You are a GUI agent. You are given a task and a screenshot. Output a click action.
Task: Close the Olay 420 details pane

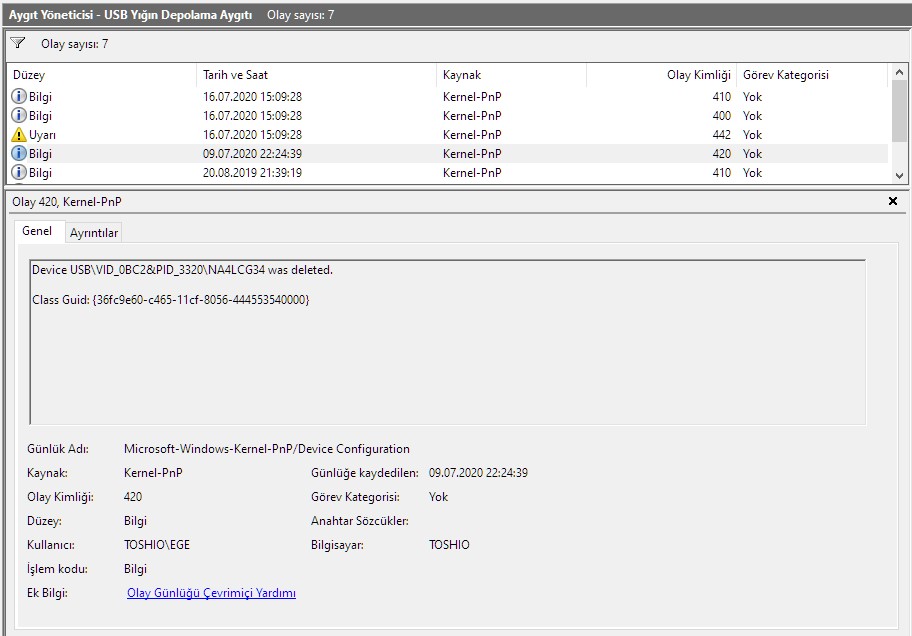coord(893,202)
